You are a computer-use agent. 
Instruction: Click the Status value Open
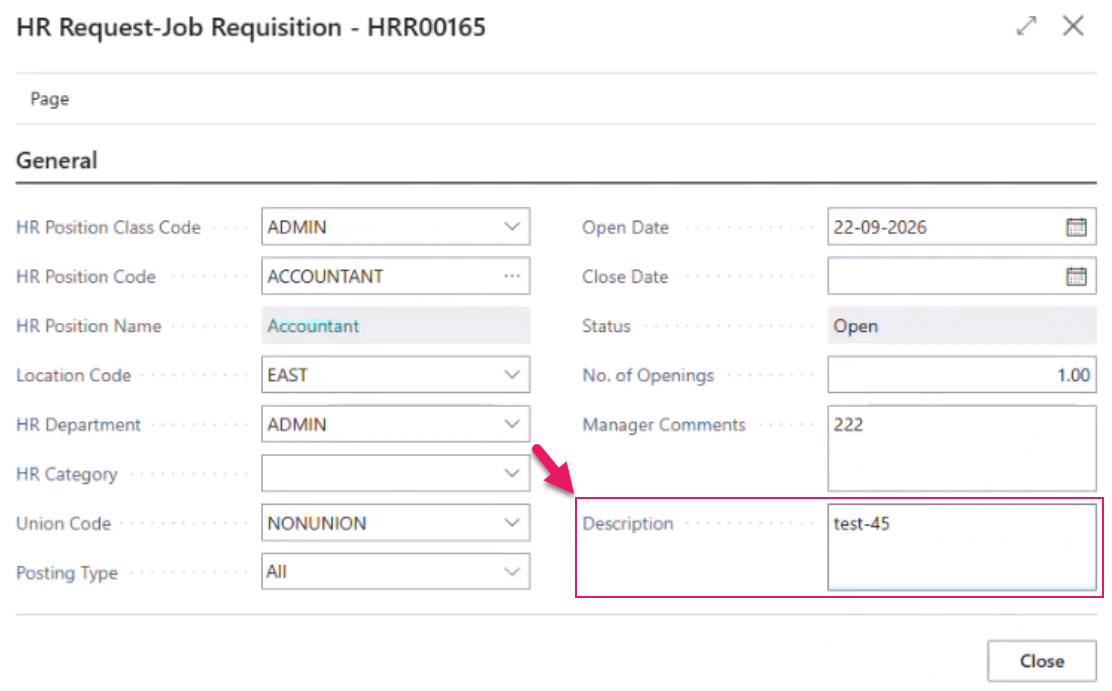point(962,326)
